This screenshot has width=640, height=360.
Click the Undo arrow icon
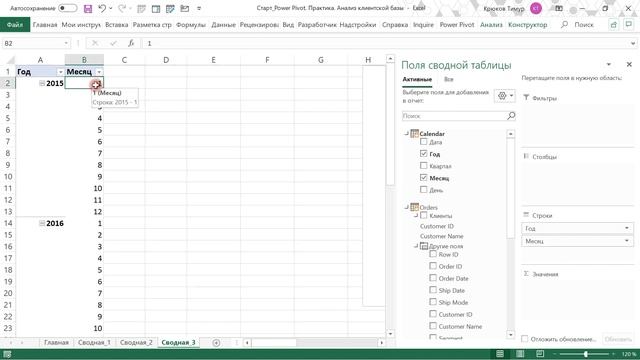(102, 8)
